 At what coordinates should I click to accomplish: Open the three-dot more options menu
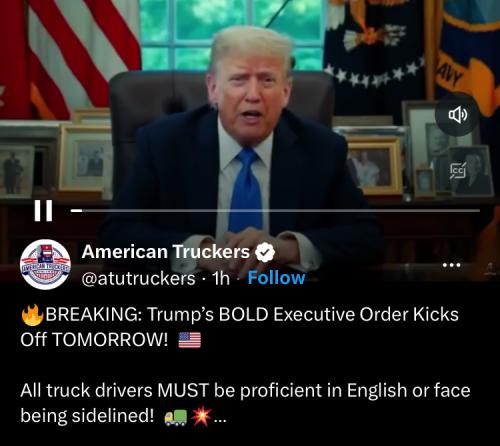coord(452,265)
